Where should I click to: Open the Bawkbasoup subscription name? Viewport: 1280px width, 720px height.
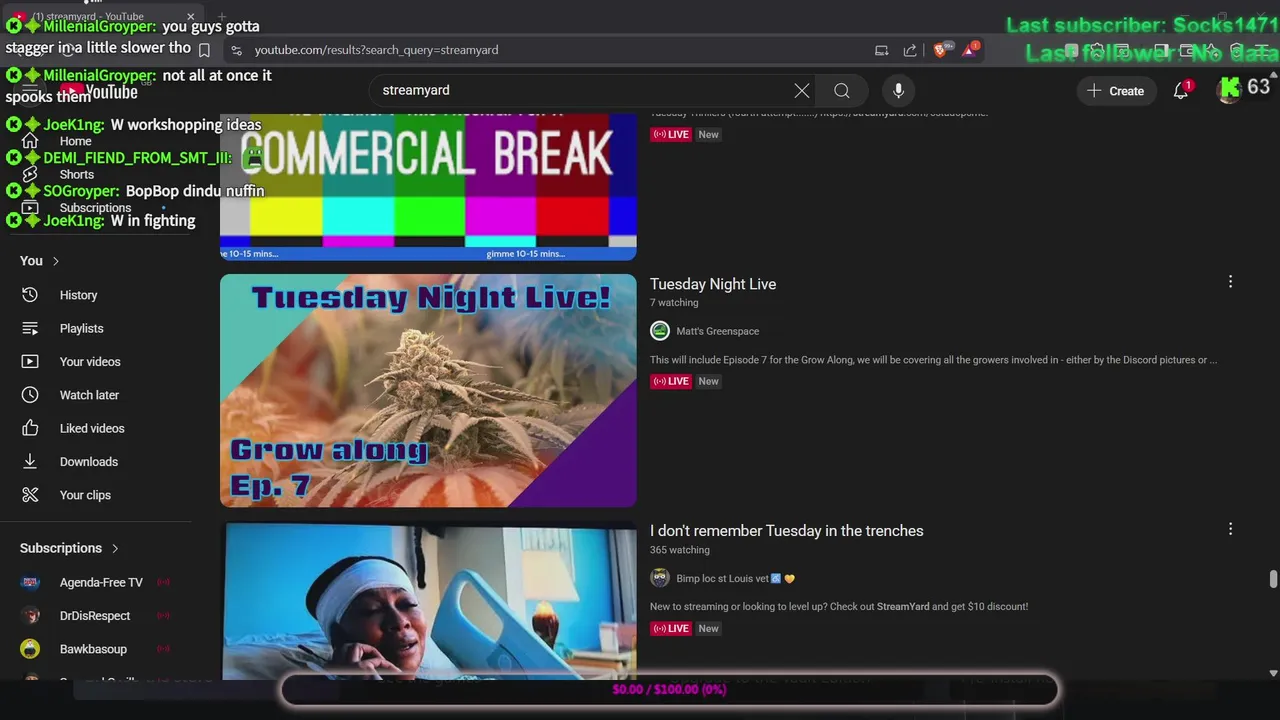(93, 649)
